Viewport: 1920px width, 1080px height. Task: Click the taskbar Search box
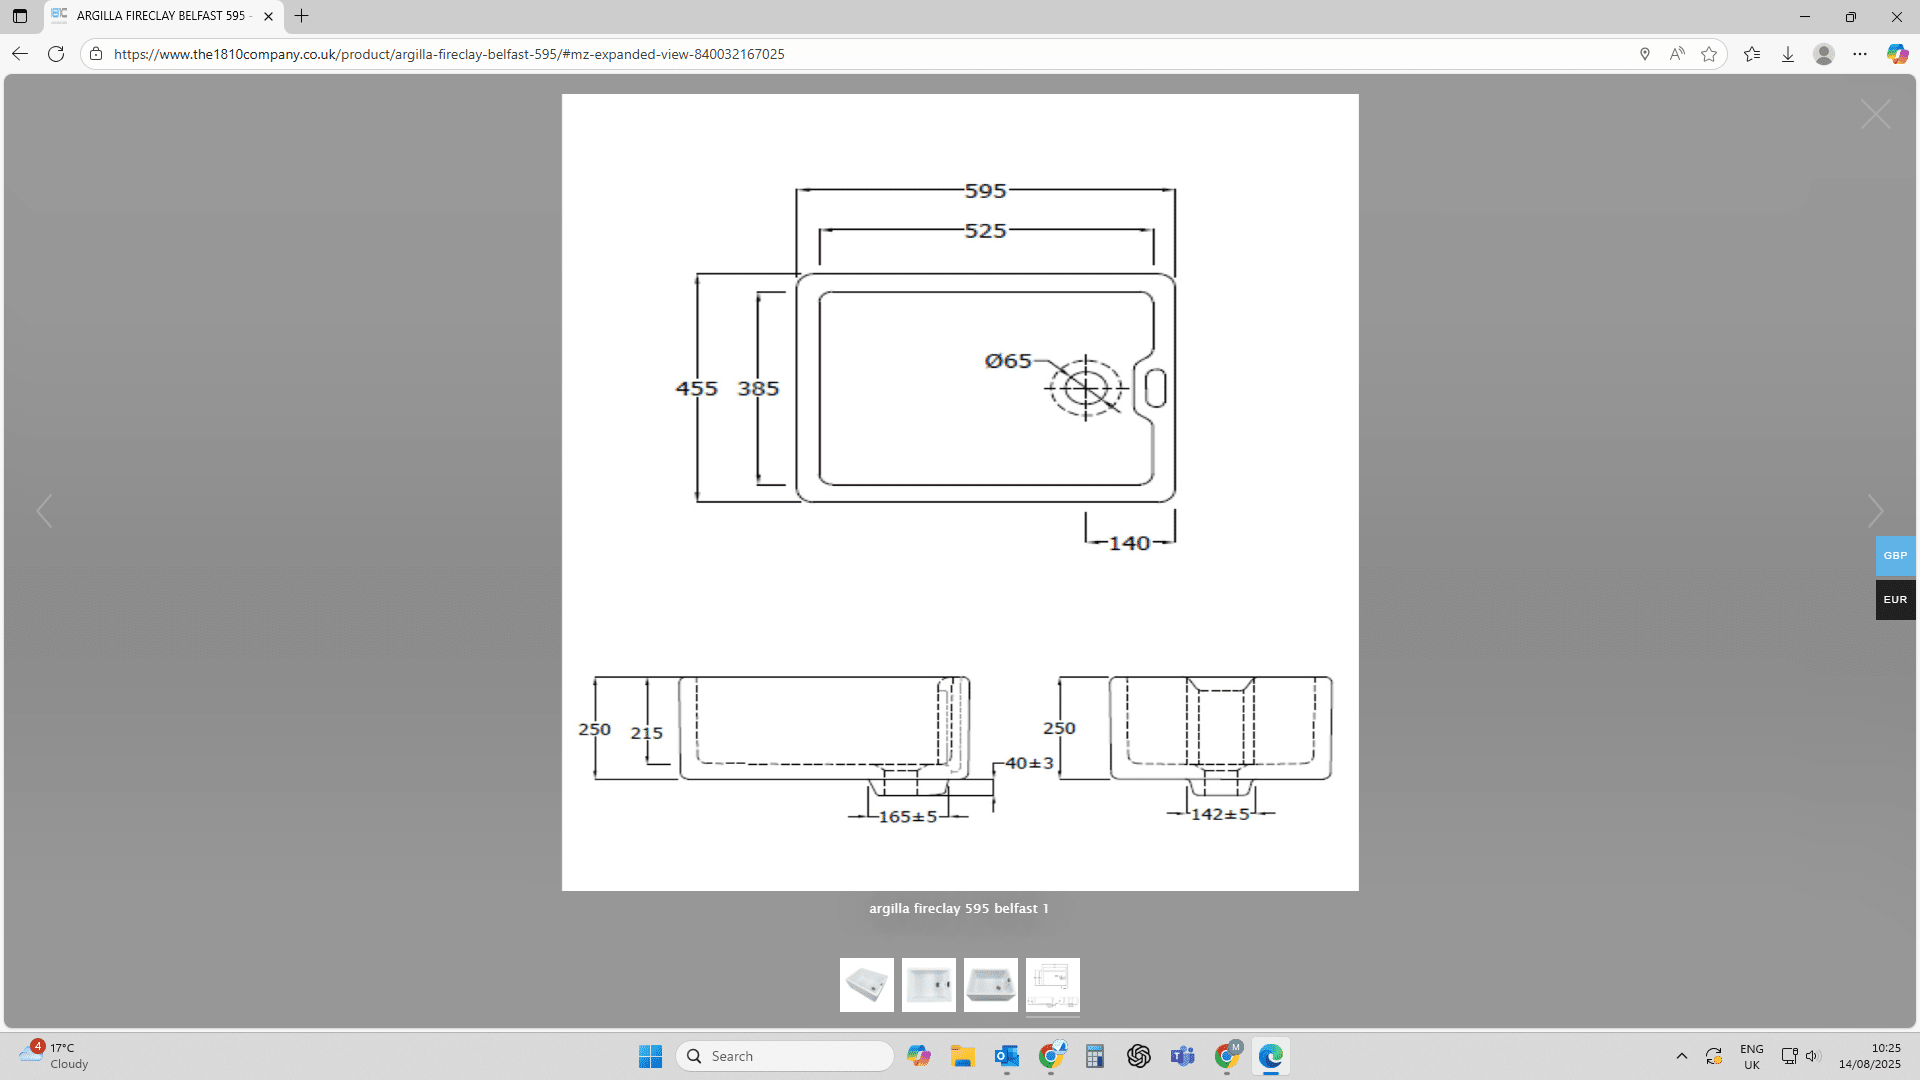click(x=785, y=1056)
